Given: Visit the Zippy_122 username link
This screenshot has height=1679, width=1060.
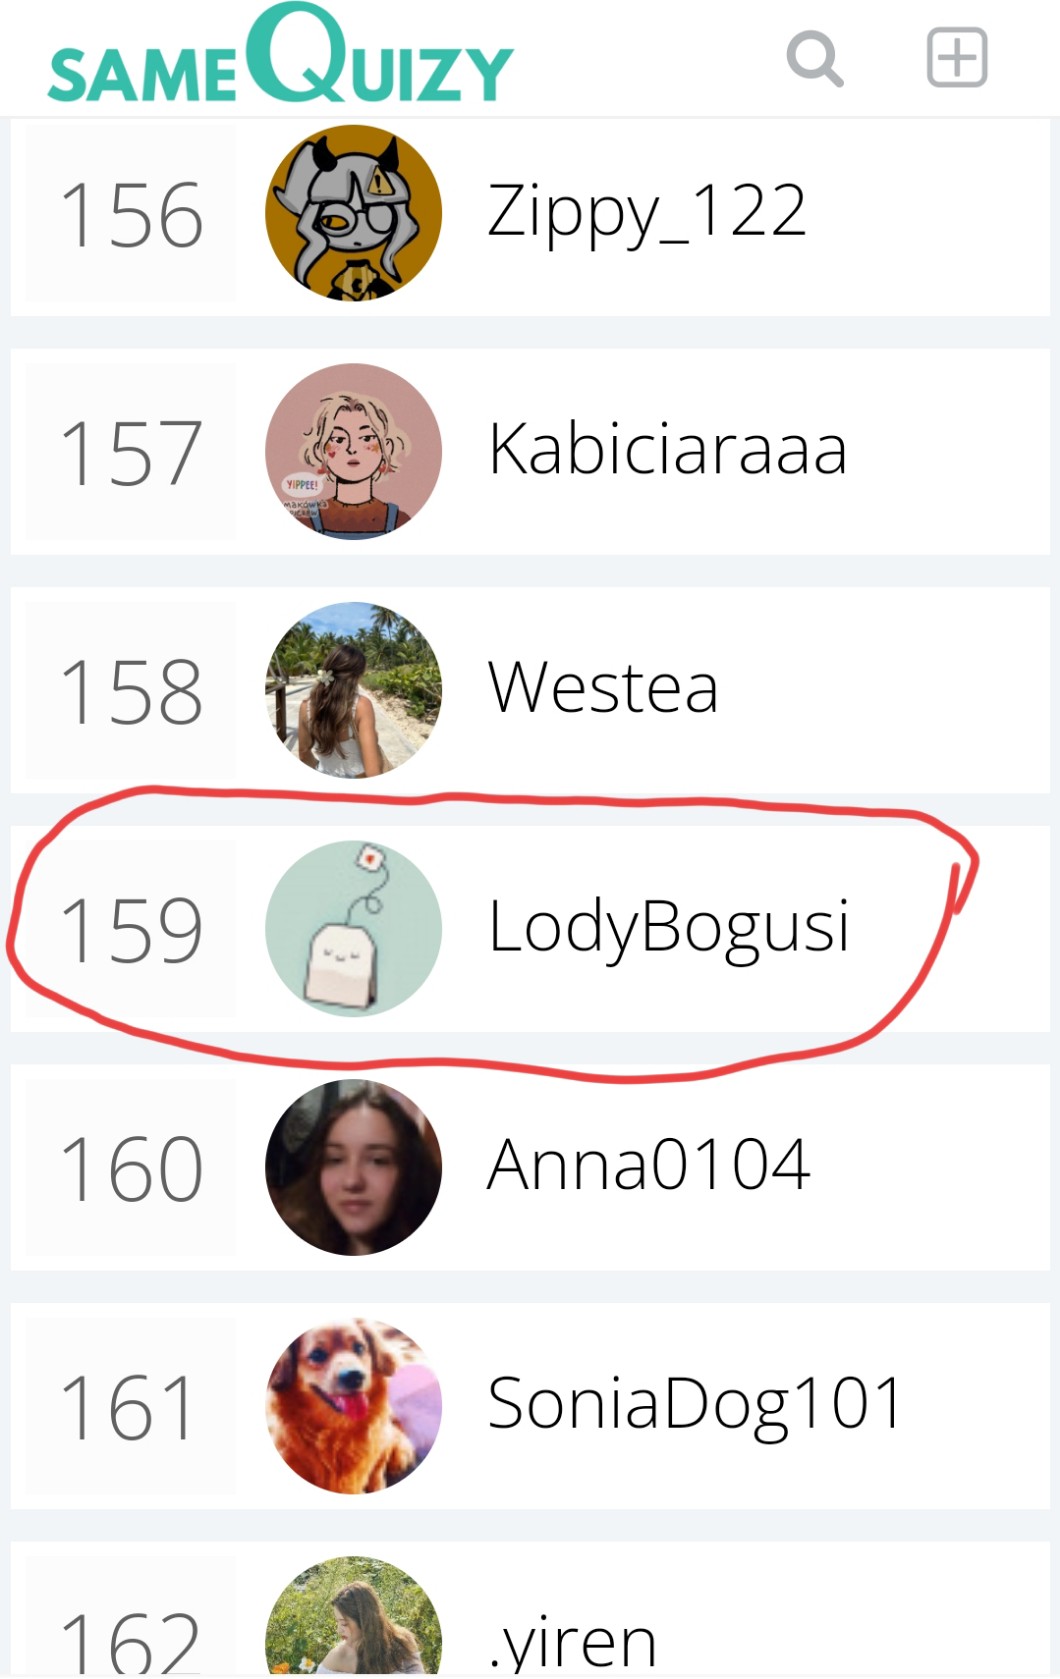Looking at the screenshot, I should [x=646, y=214].
